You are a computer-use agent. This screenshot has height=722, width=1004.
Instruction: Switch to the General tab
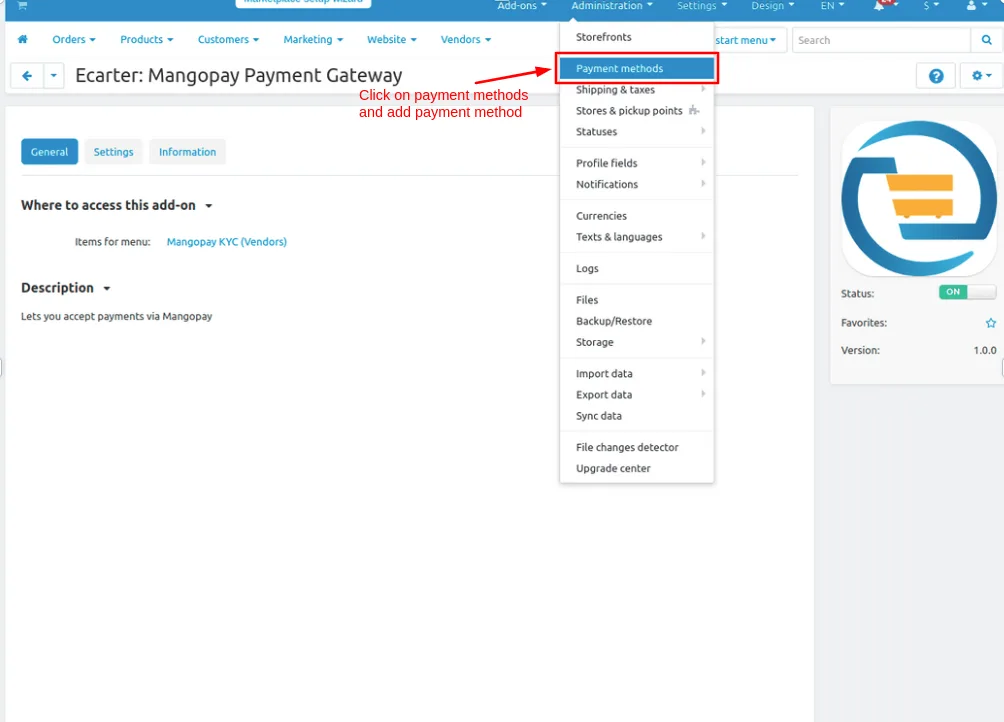[49, 152]
